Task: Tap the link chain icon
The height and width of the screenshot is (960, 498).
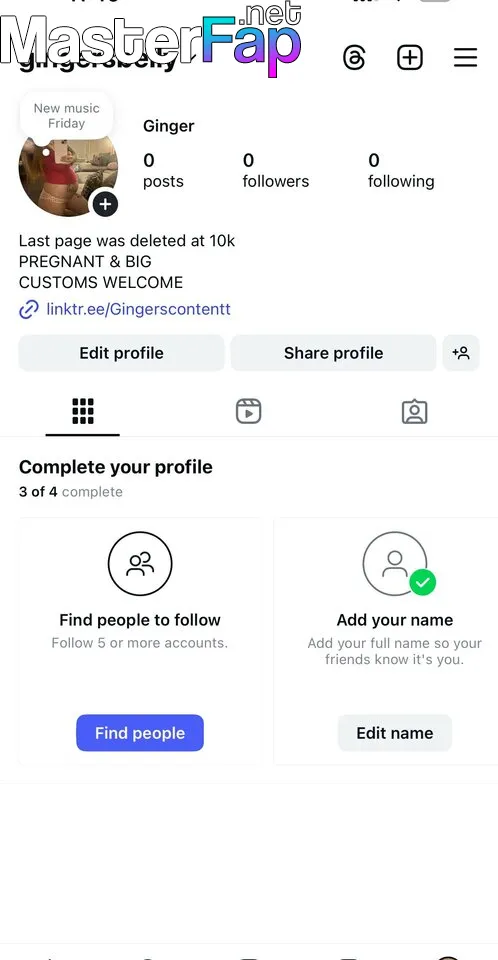Action: (x=29, y=310)
